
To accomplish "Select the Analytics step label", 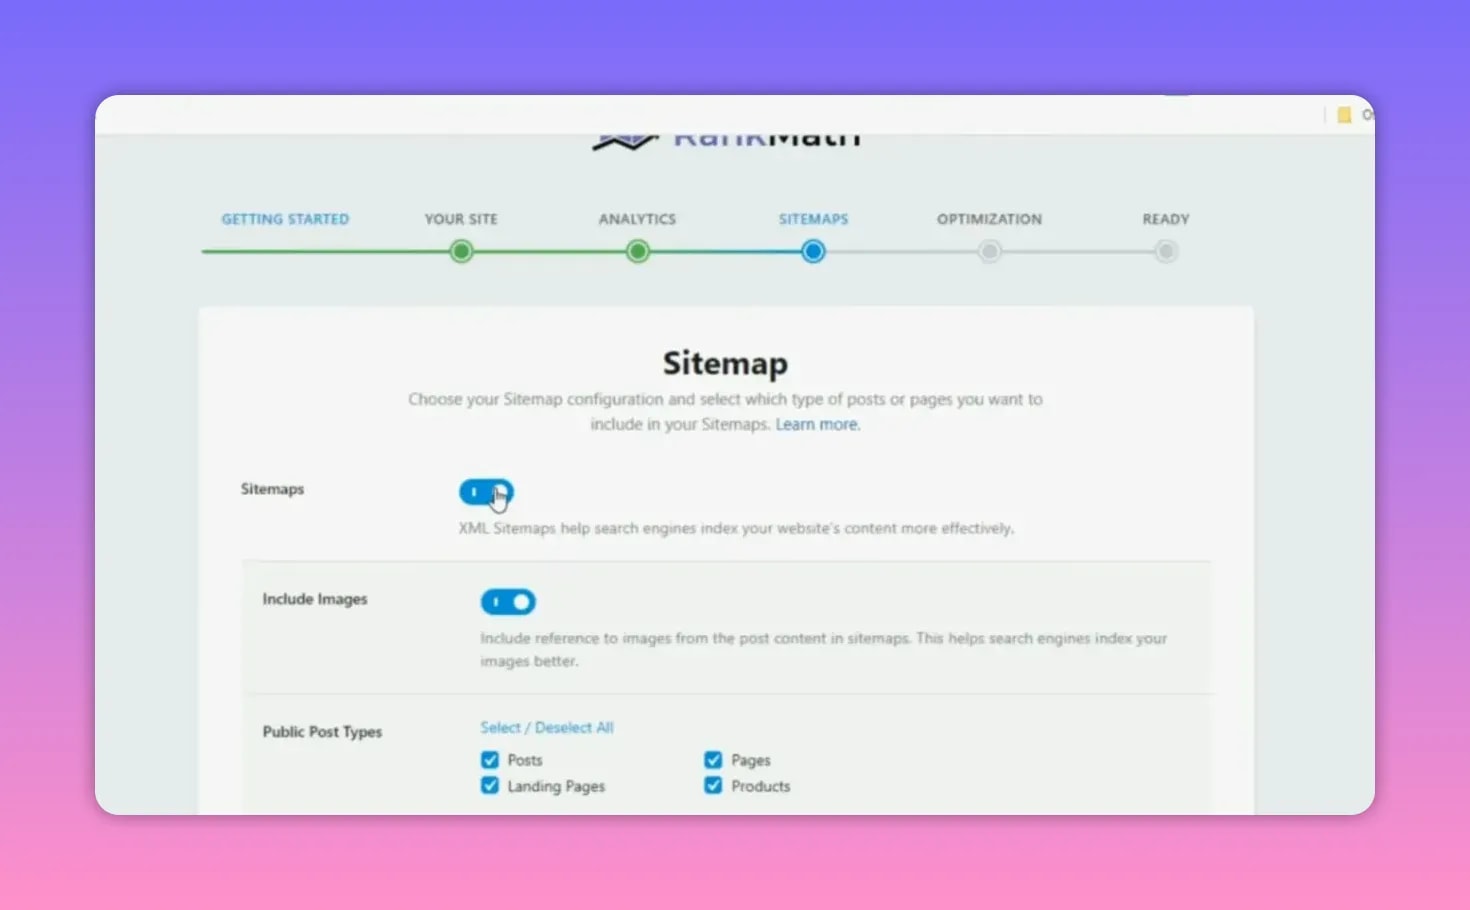I will click(x=637, y=219).
